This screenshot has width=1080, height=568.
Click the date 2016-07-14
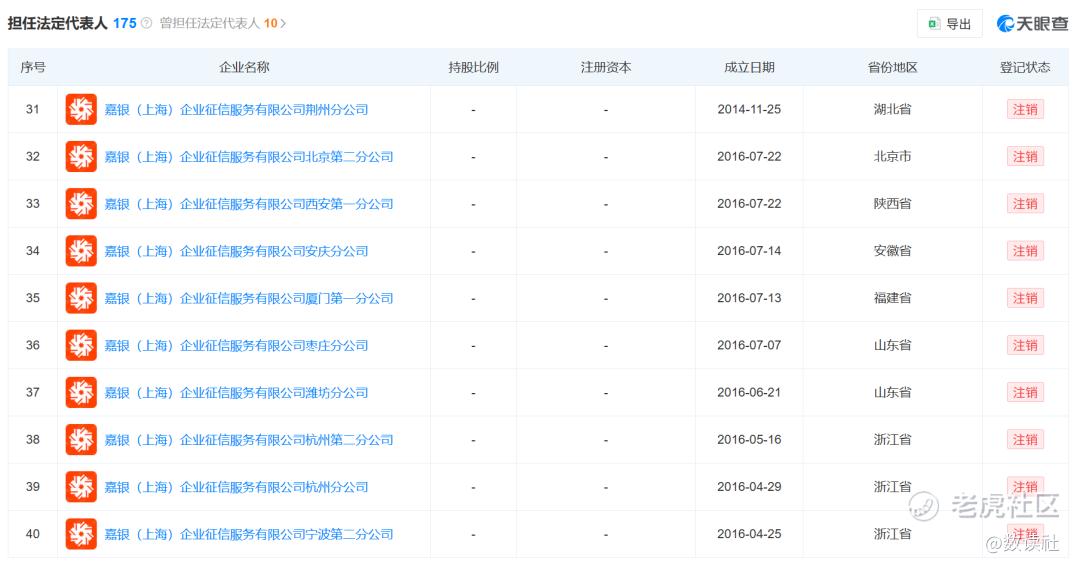[749, 251]
